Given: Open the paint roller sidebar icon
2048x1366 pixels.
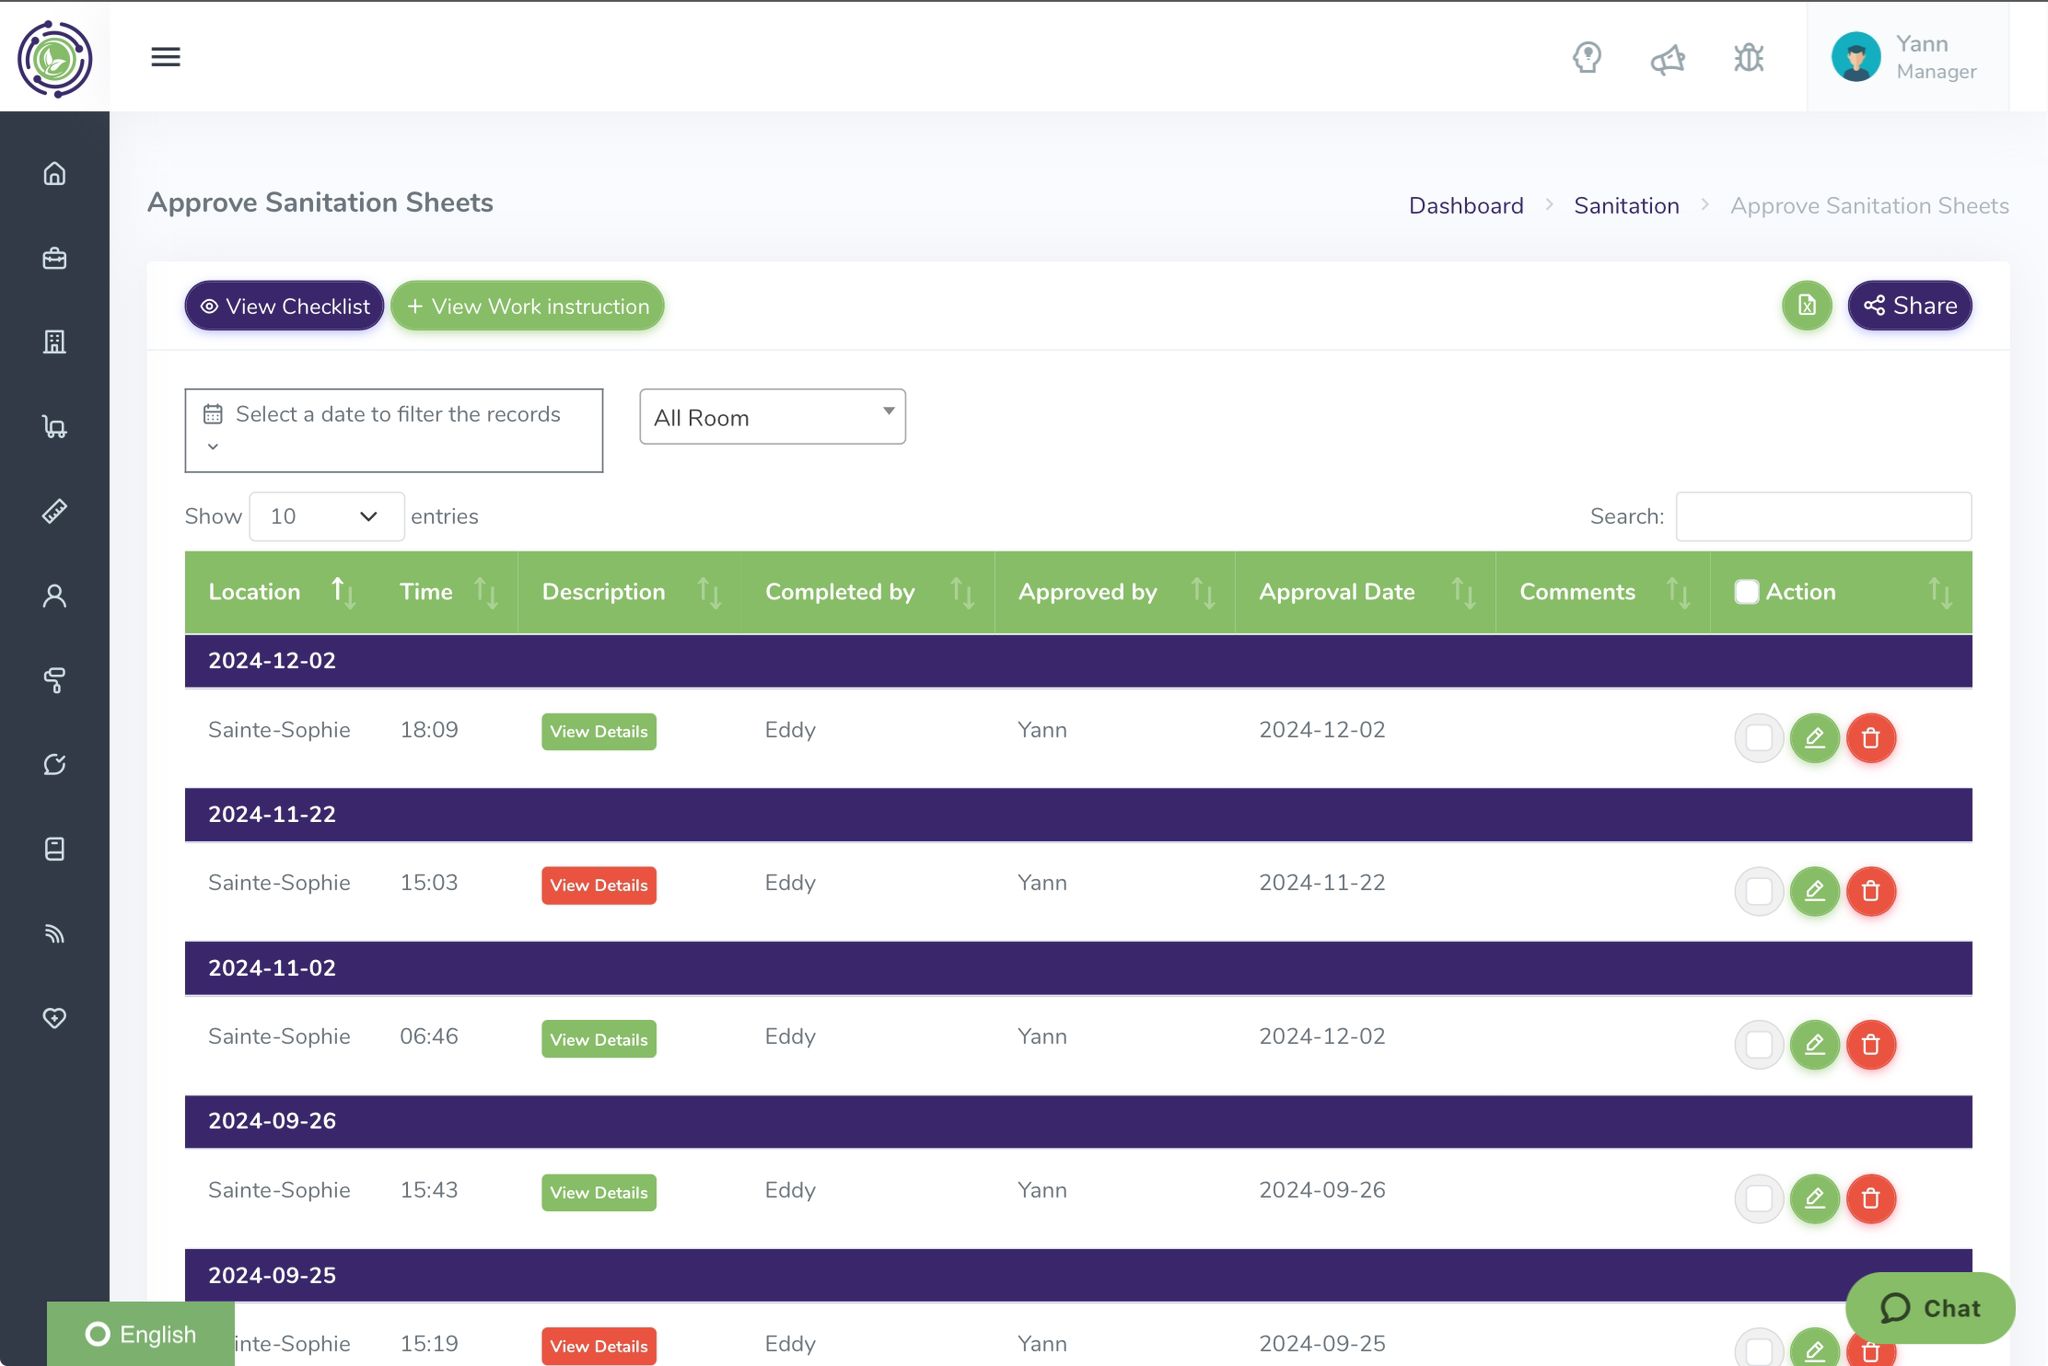Looking at the screenshot, I should 55,680.
